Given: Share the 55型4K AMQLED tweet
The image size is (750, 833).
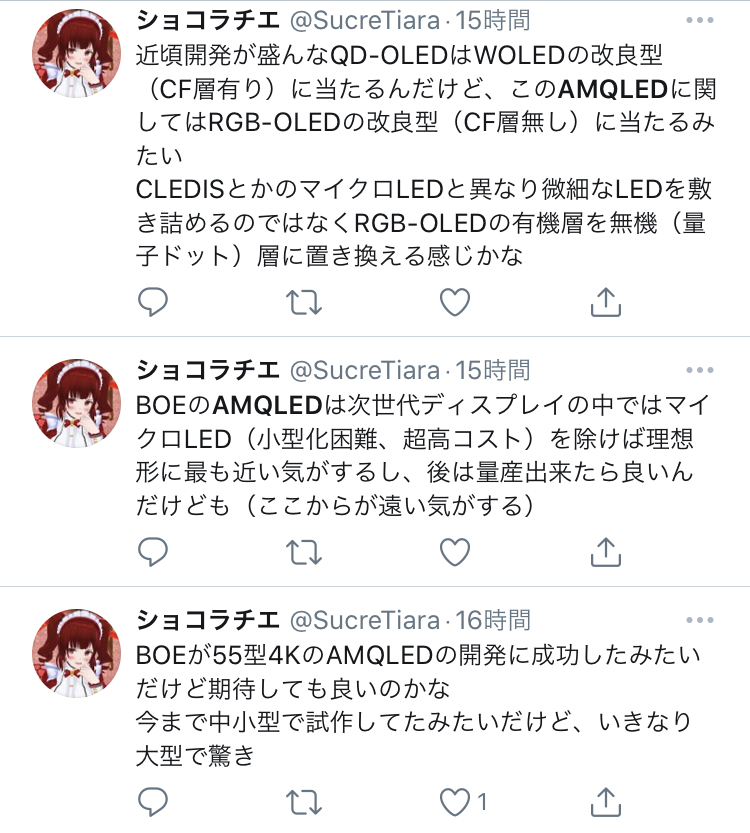Looking at the screenshot, I should click(x=606, y=802).
